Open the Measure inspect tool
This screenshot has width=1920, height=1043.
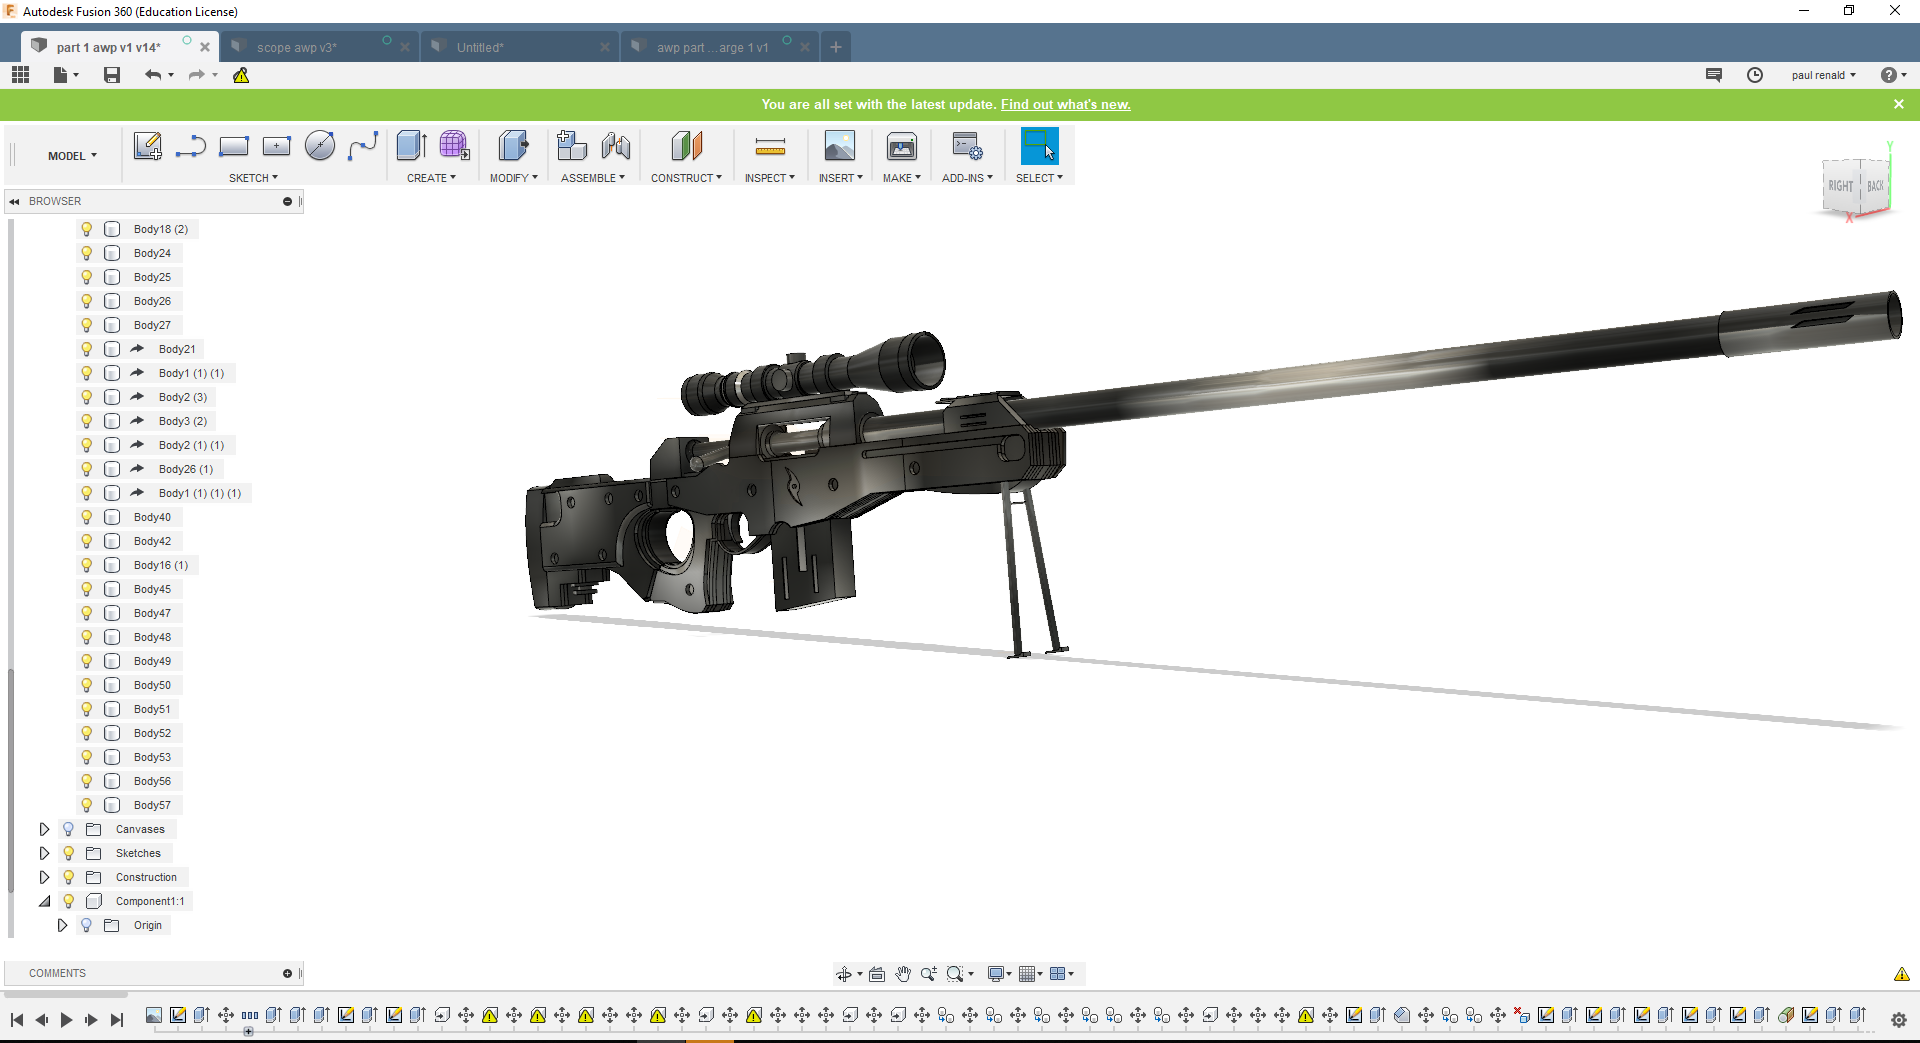770,146
